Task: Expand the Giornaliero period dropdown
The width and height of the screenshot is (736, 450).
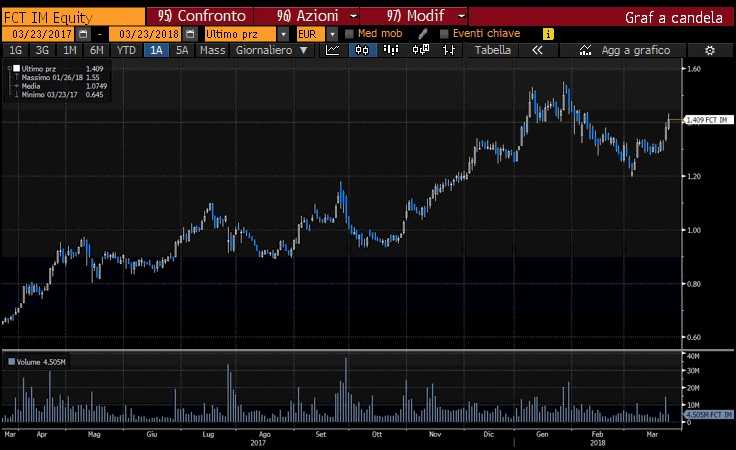Action: coord(304,50)
